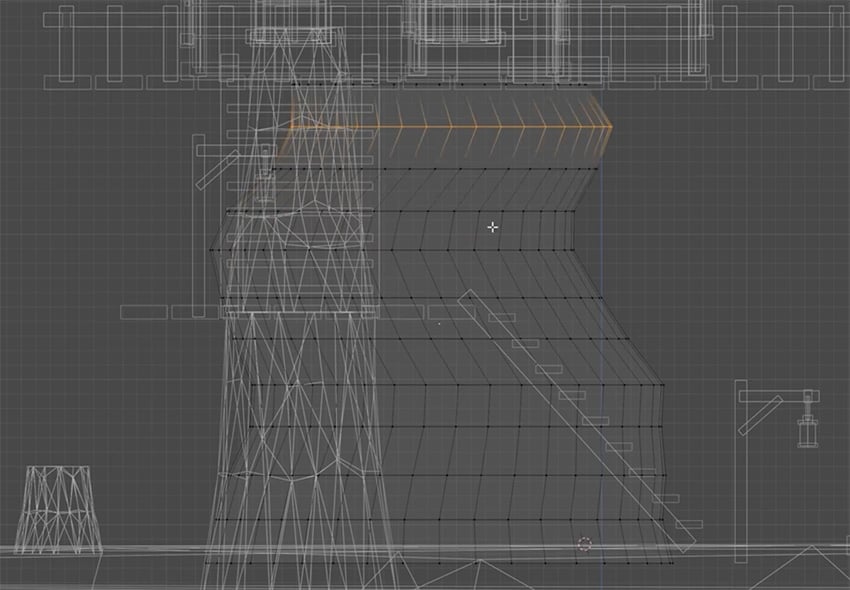Select the orange highlighted edge loop
Image resolution: width=850 pixels, height=590 pixels.
tap(450, 127)
